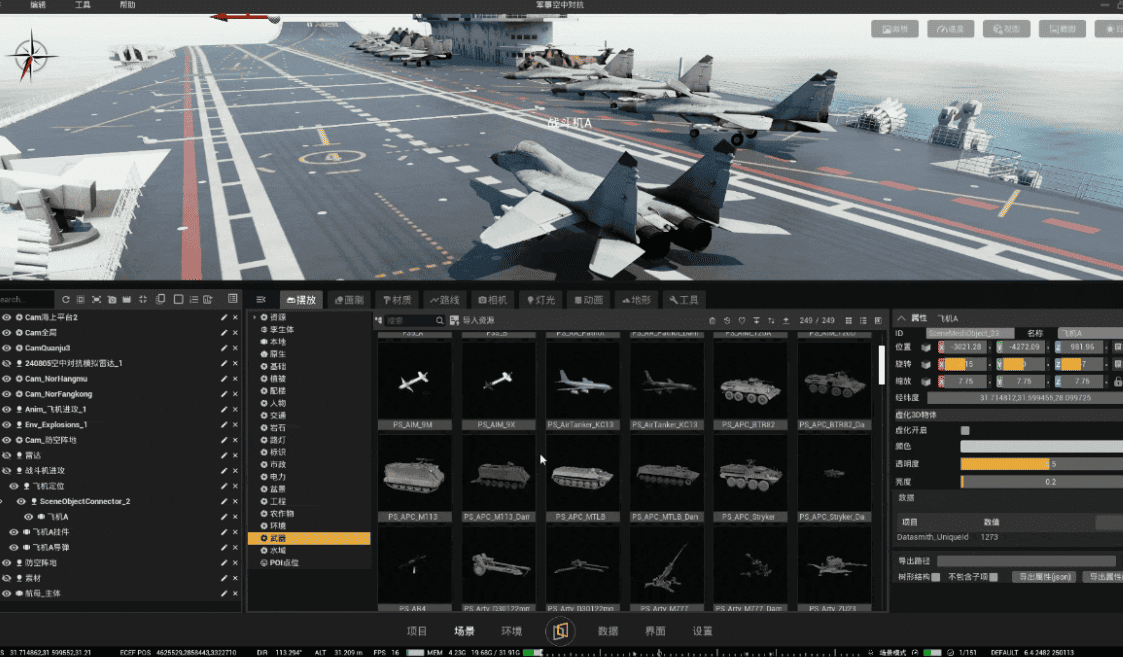
Task: Expand the 资源 category in asset tree
Action: click(254, 317)
